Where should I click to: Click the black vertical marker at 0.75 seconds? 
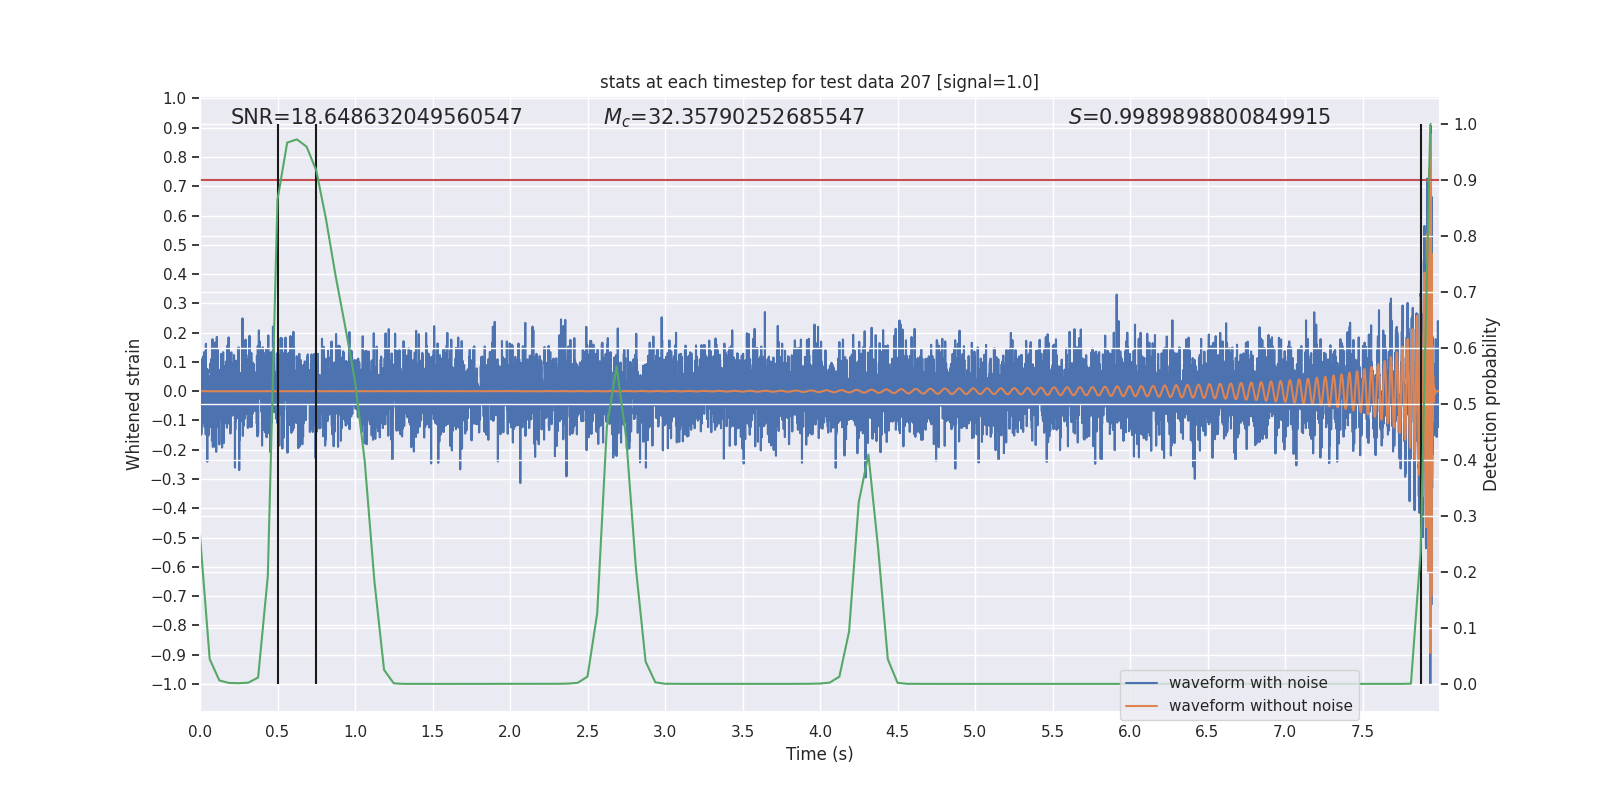(x=316, y=500)
